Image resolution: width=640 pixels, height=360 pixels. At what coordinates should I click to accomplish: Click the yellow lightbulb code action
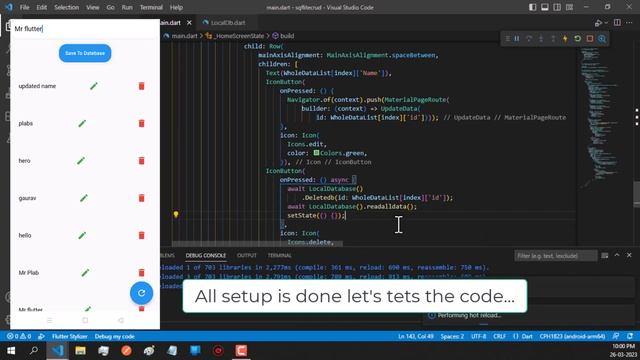tap(176, 214)
